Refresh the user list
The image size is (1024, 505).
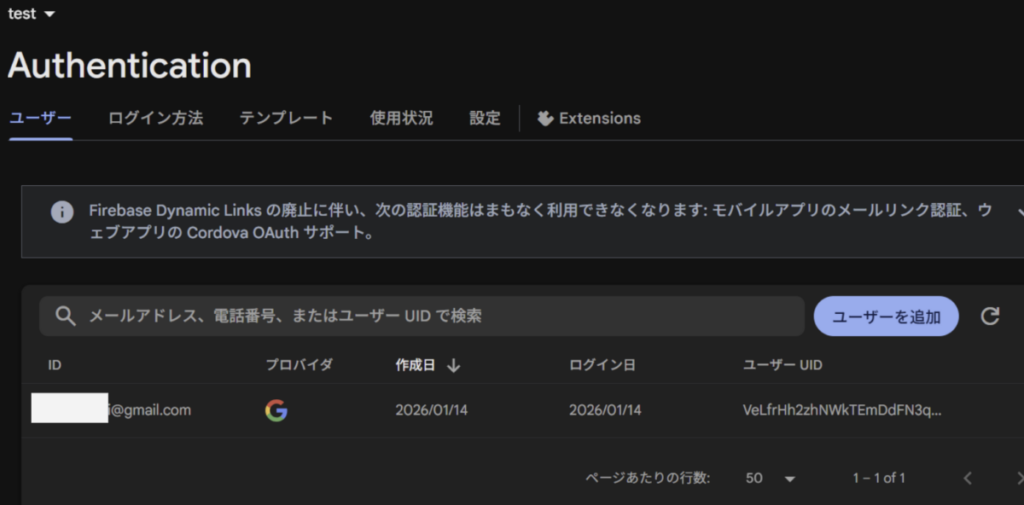[x=990, y=316]
